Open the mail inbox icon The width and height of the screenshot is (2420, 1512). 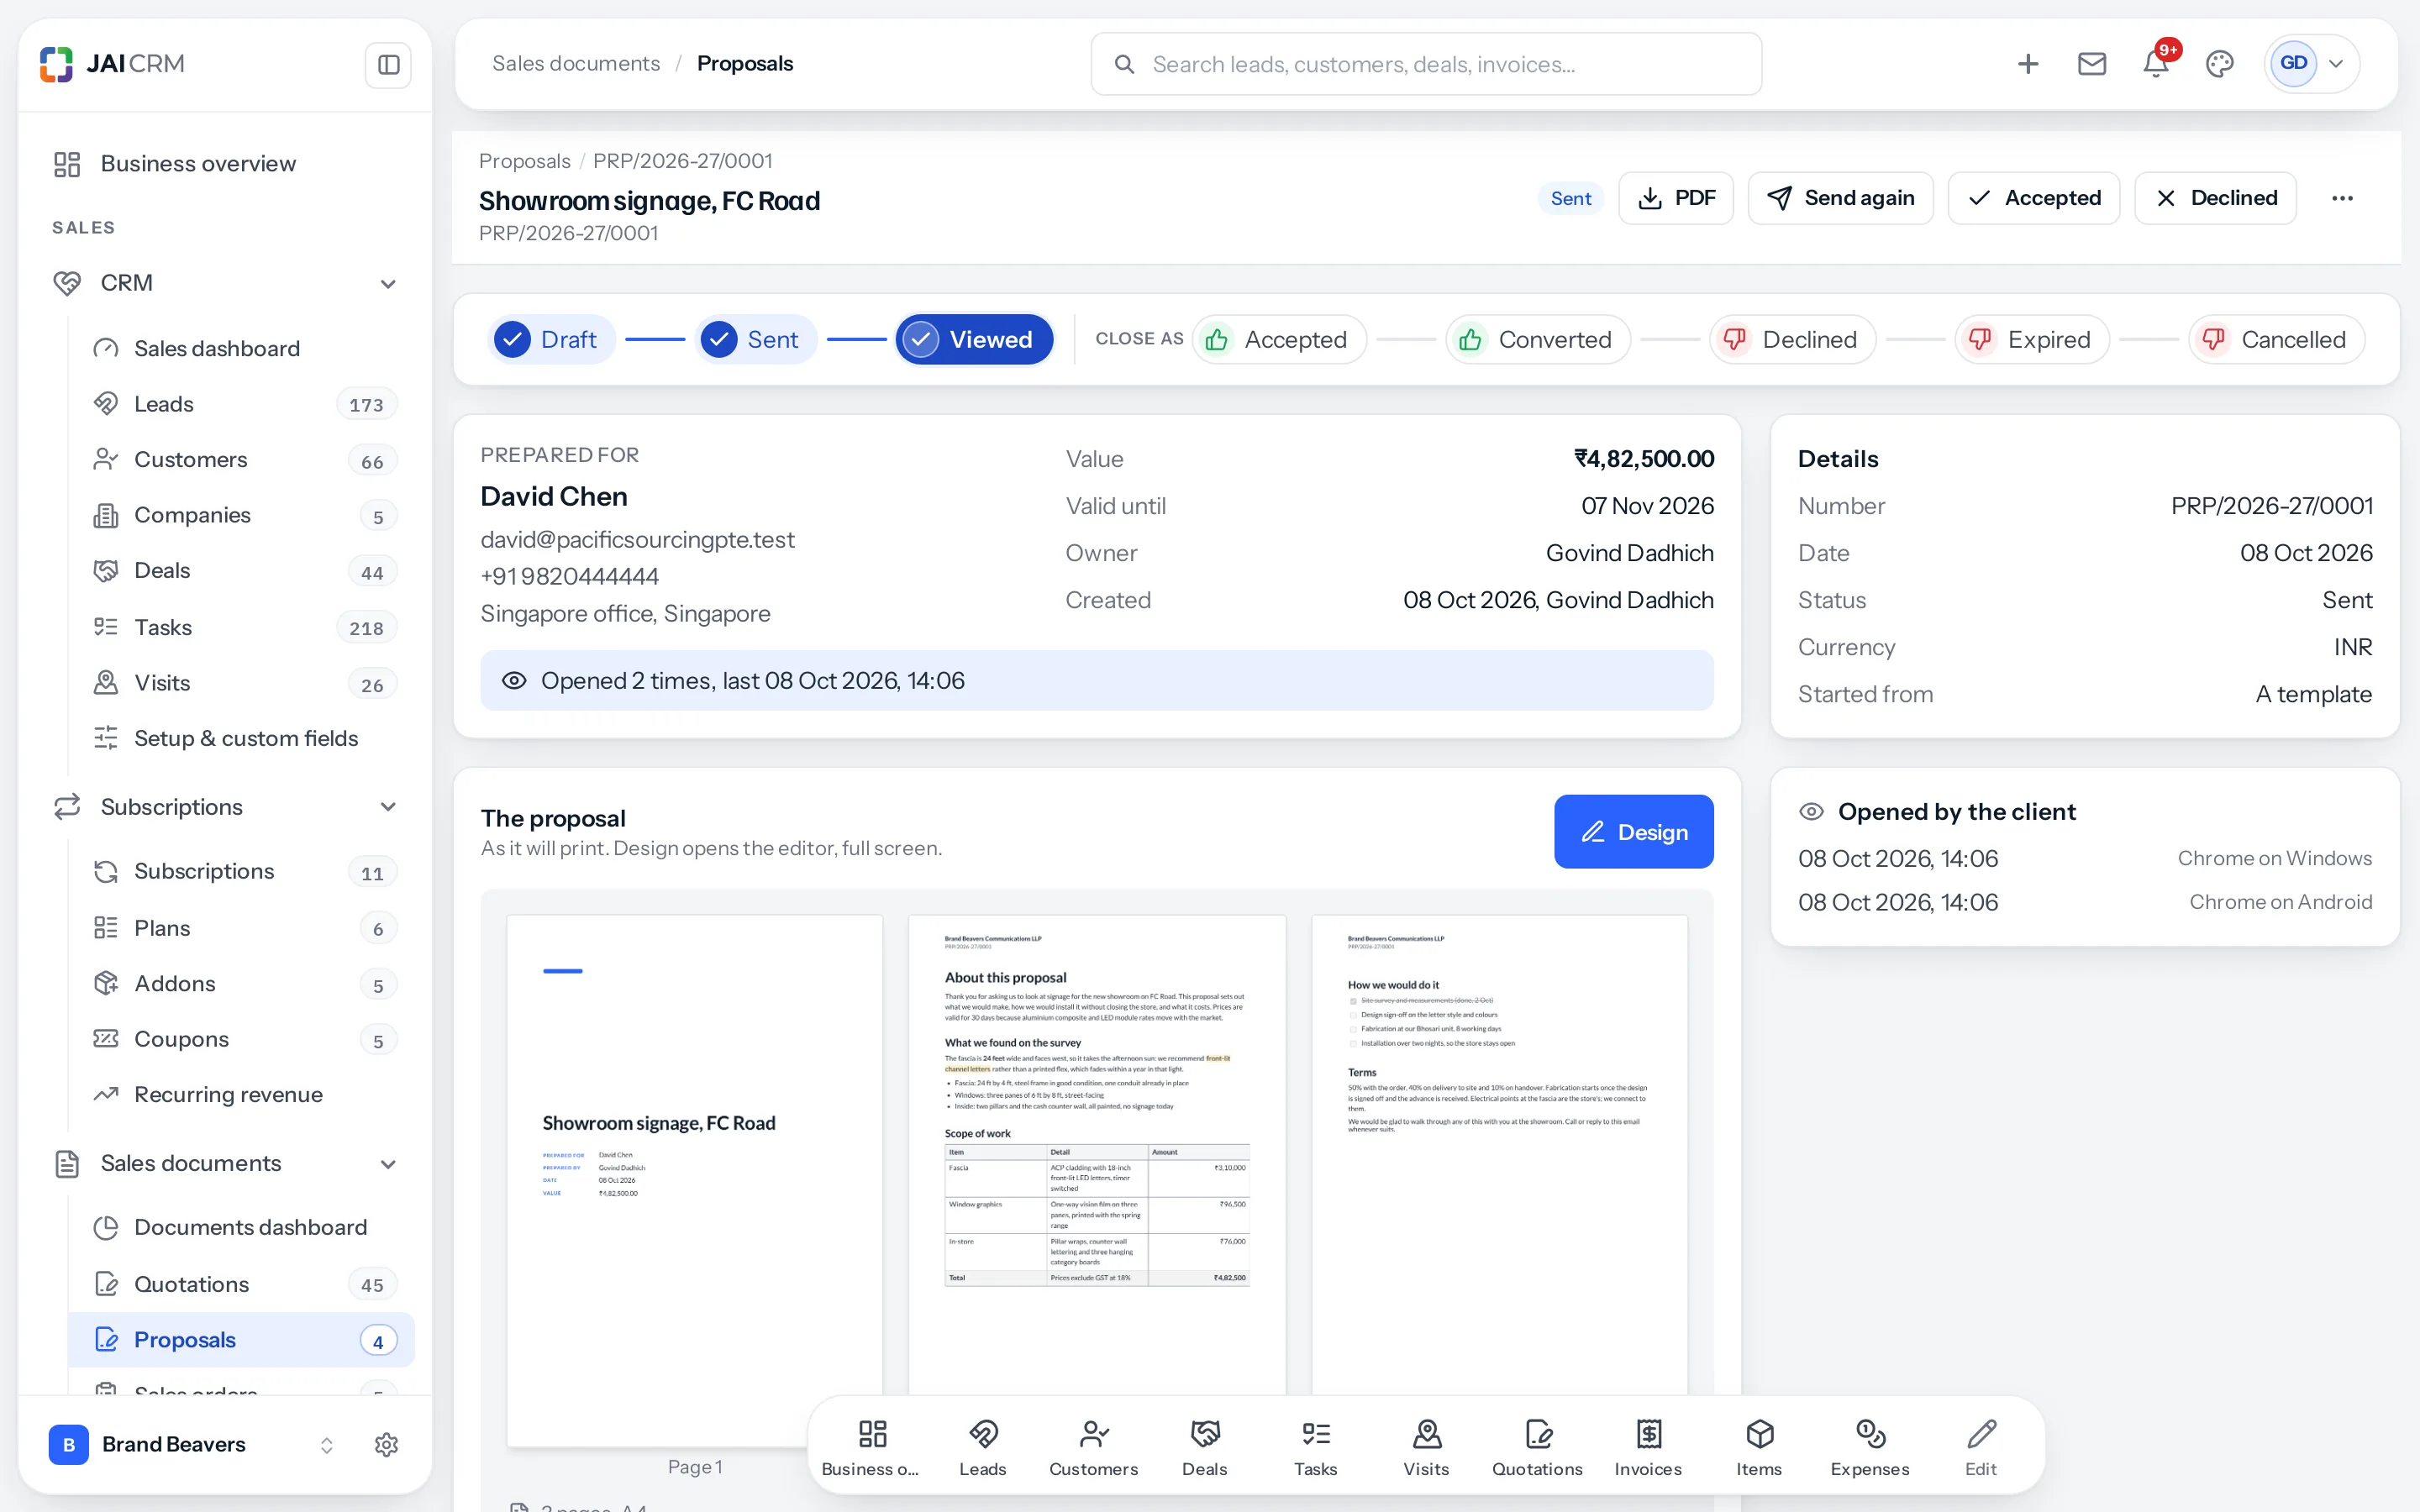(2092, 64)
